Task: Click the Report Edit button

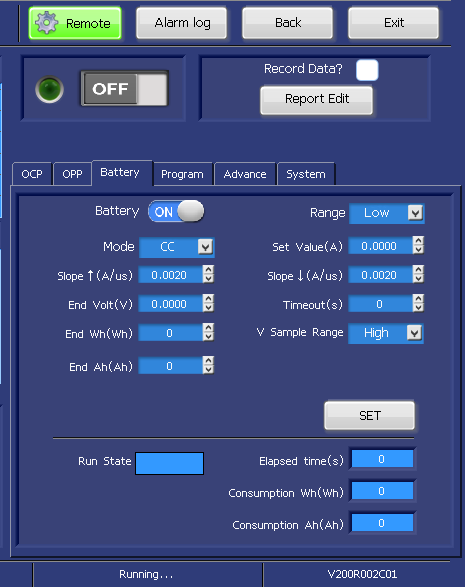Action: click(317, 100)
